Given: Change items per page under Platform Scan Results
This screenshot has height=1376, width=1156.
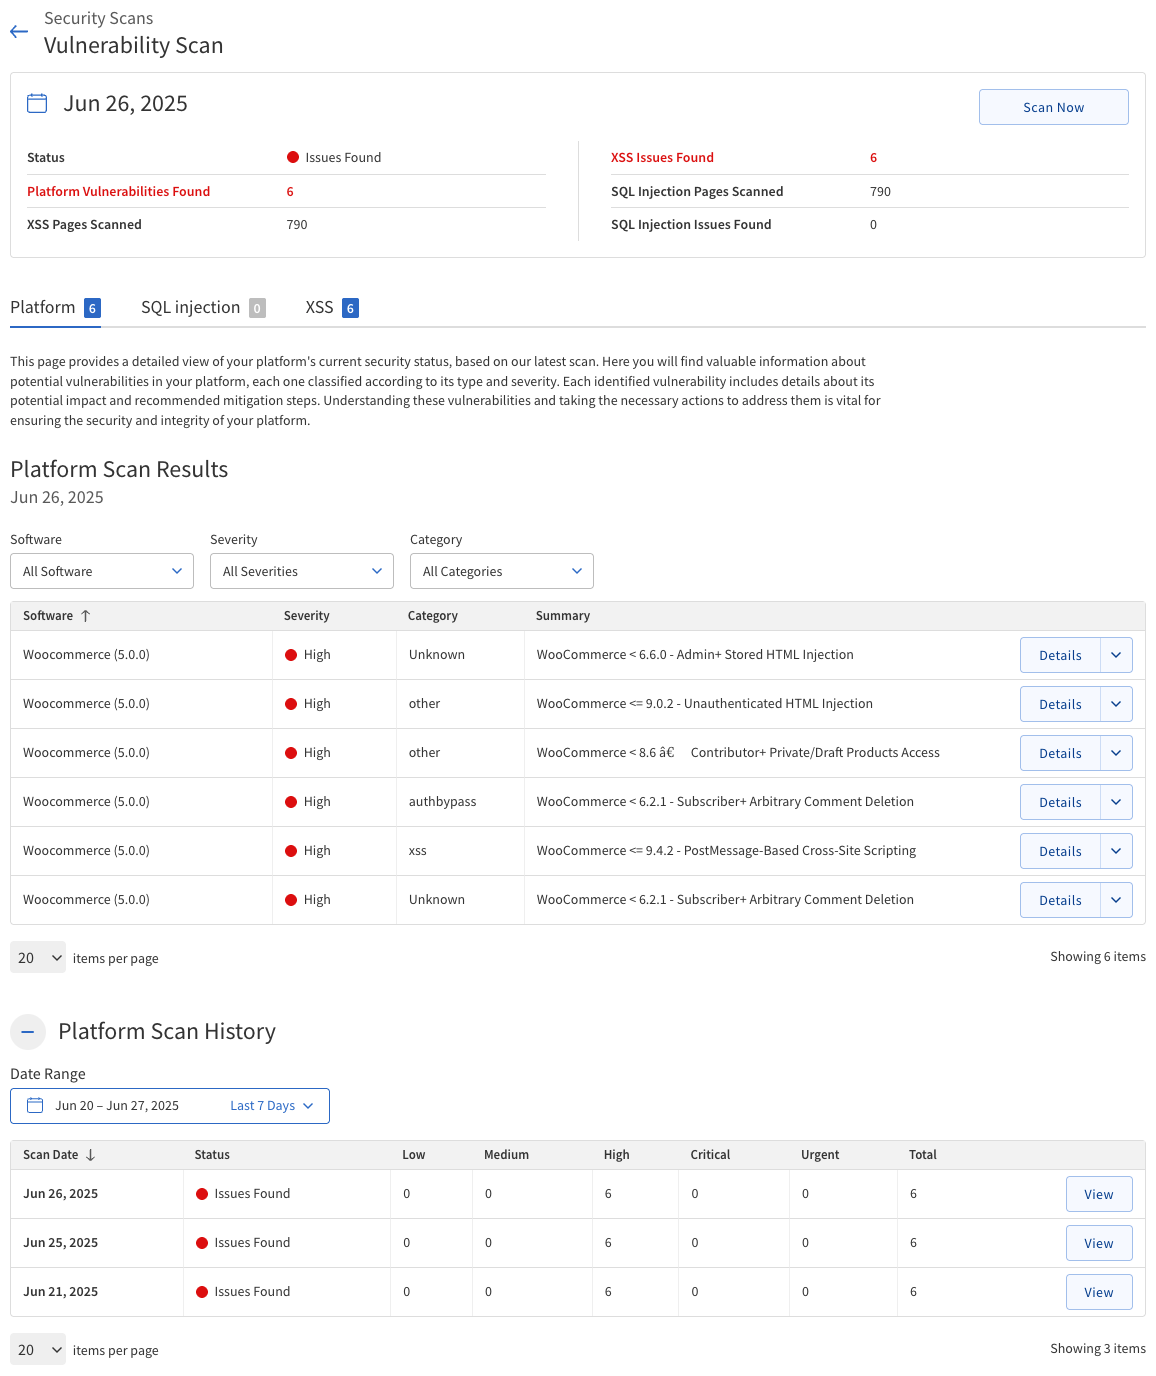Looking at the screenshot, I should [x=38, y=958].
